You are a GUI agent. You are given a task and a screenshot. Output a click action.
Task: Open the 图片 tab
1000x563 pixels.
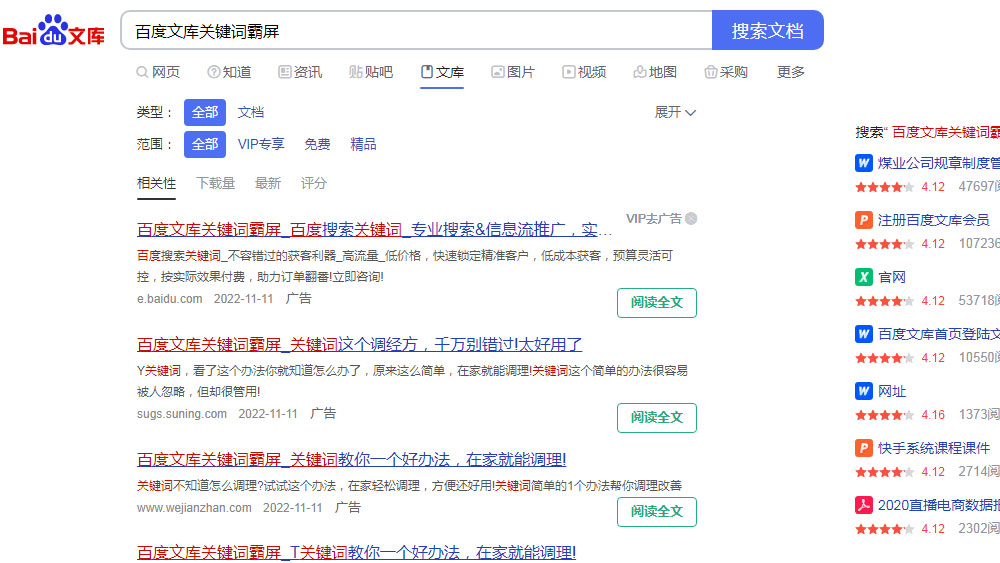click(x=513, y=72)
